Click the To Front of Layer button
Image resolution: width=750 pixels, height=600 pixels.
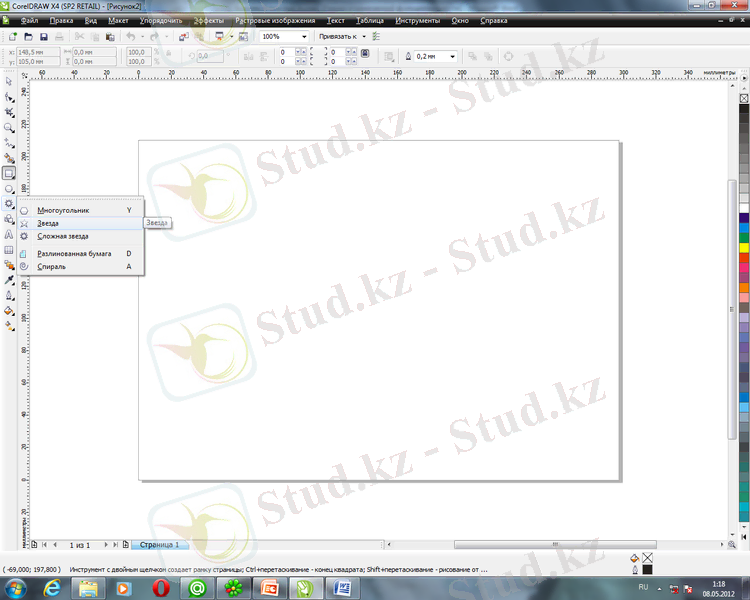tap(473, 56)
